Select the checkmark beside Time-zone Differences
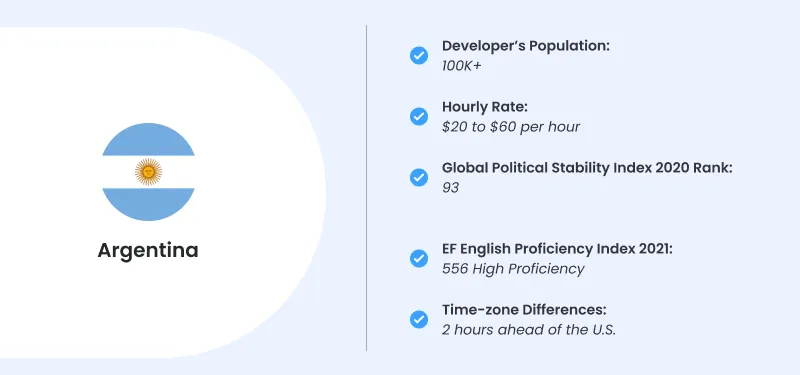This screenshot has width=800, height=375. [x=419, y=319]
